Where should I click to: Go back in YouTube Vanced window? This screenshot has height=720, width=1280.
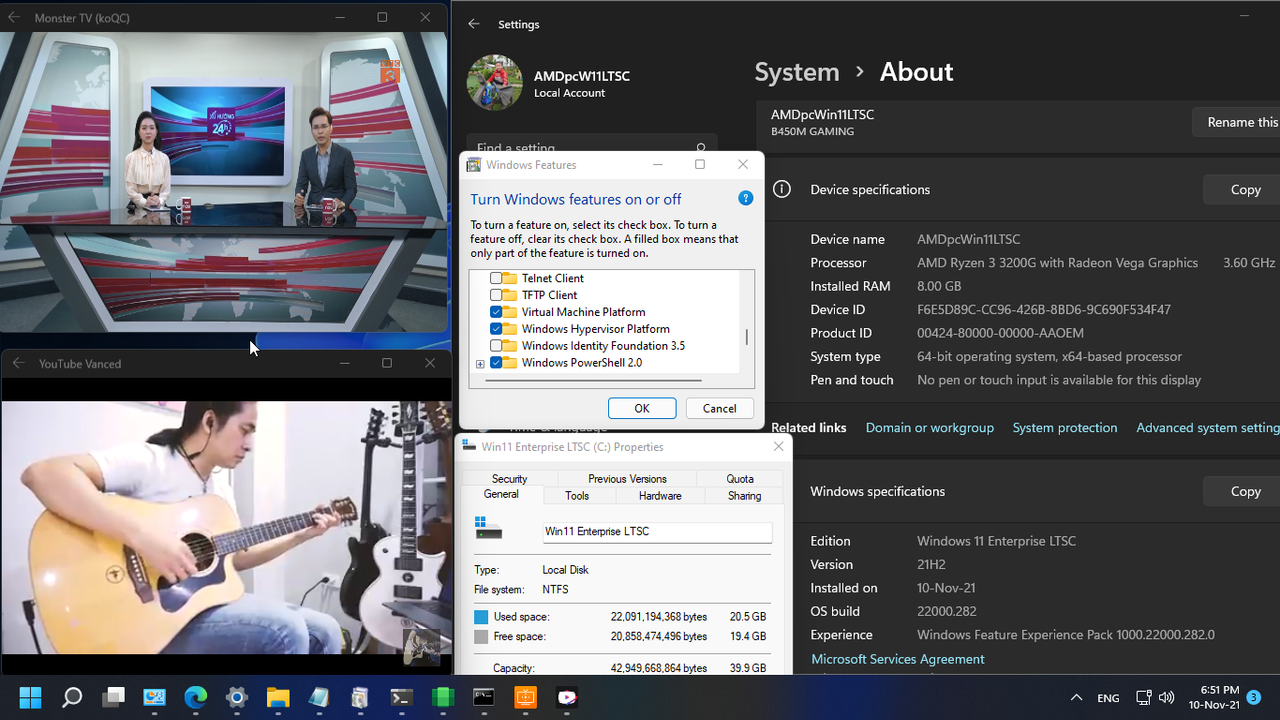click(x=18, y=363)
